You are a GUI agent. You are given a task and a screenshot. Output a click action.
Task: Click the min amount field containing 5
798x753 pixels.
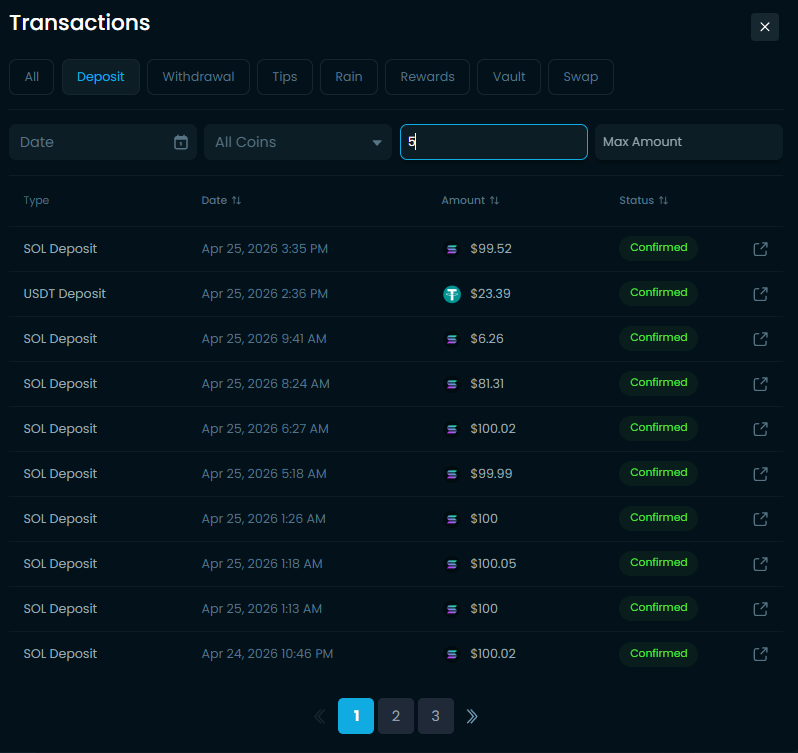coord(494,142)
